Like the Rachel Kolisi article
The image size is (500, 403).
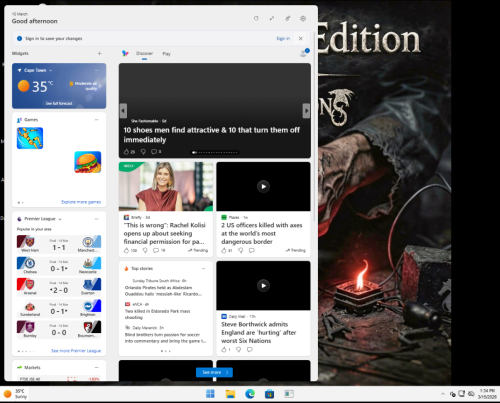126,250
